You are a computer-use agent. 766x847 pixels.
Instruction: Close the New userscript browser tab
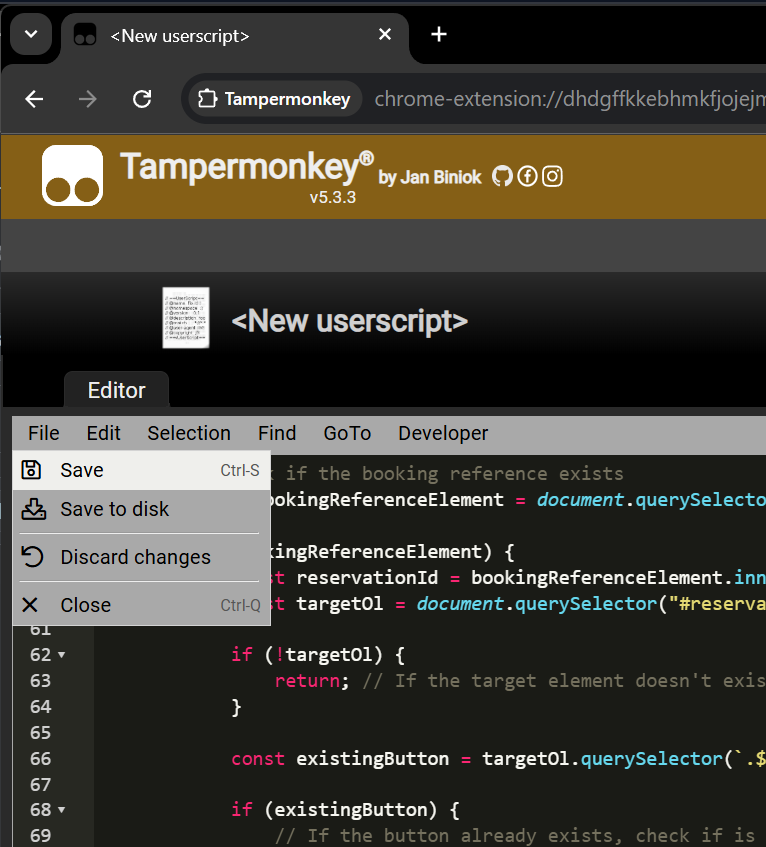coord(385,35)
